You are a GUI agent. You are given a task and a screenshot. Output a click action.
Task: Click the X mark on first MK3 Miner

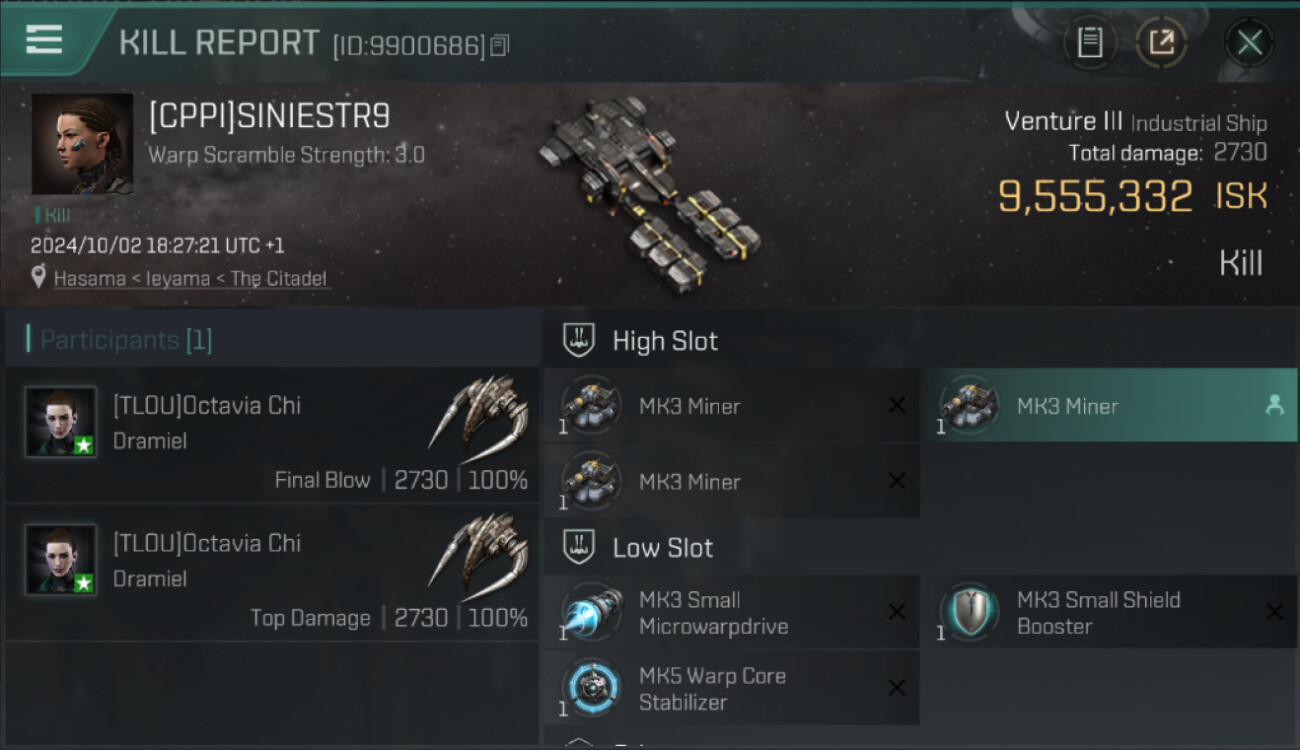[x=897, y=405]
